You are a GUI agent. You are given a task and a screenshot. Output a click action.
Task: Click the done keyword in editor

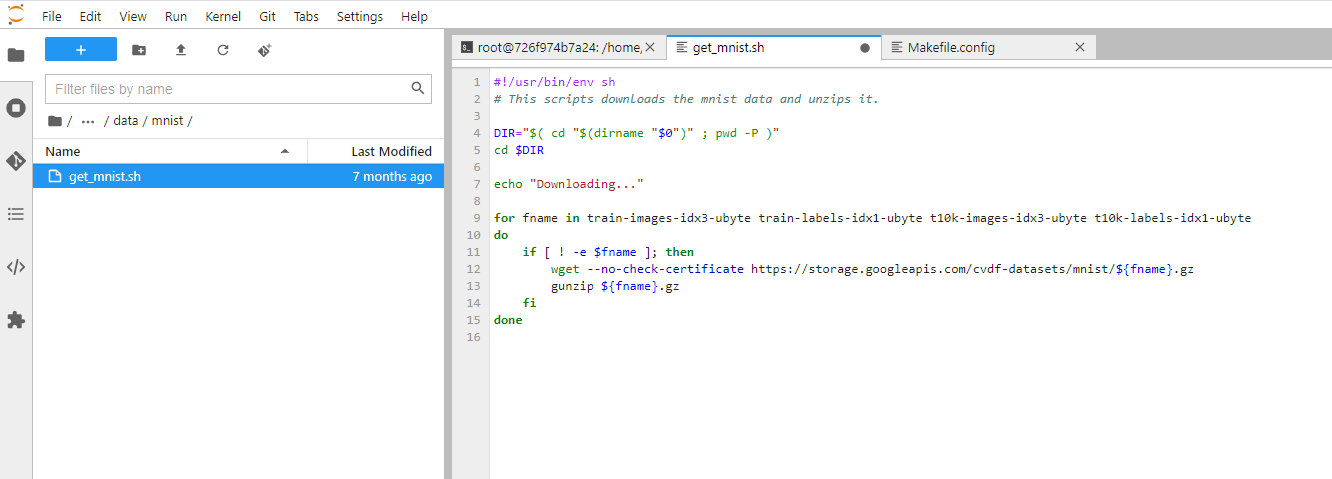pos(508,320)
